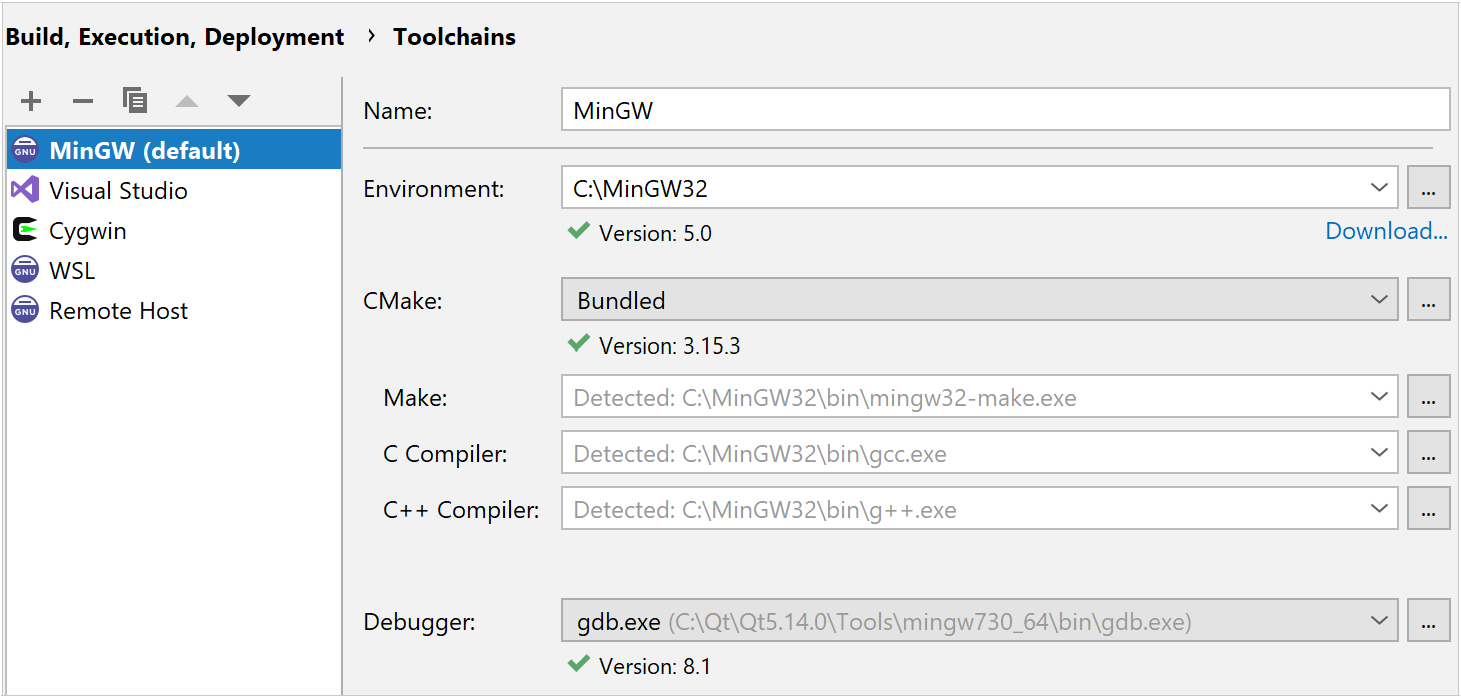
Task: Add a new toolchain with the plus icon
Action: (x=30, y=100)
